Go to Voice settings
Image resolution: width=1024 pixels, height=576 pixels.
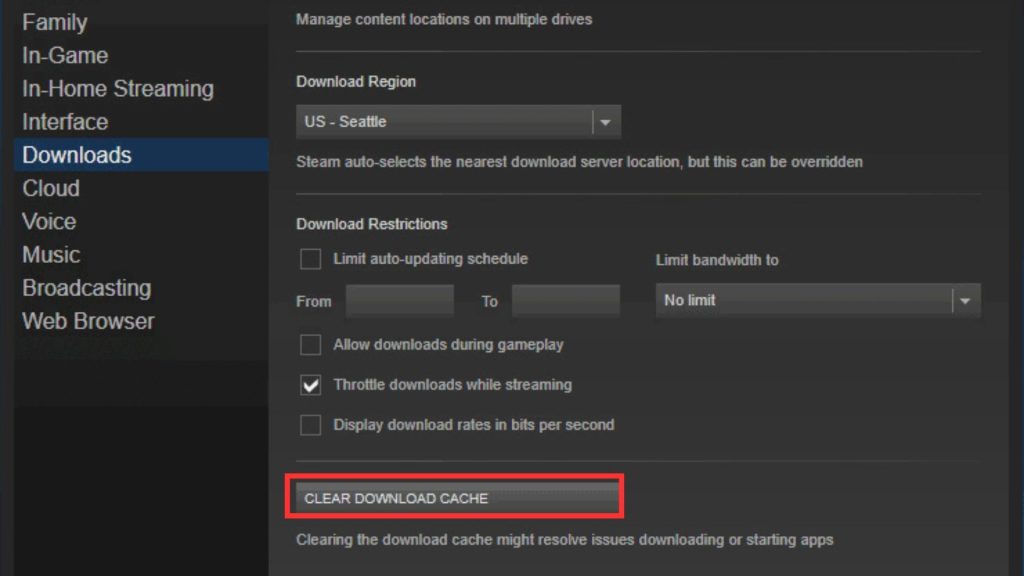pos(48,221)
